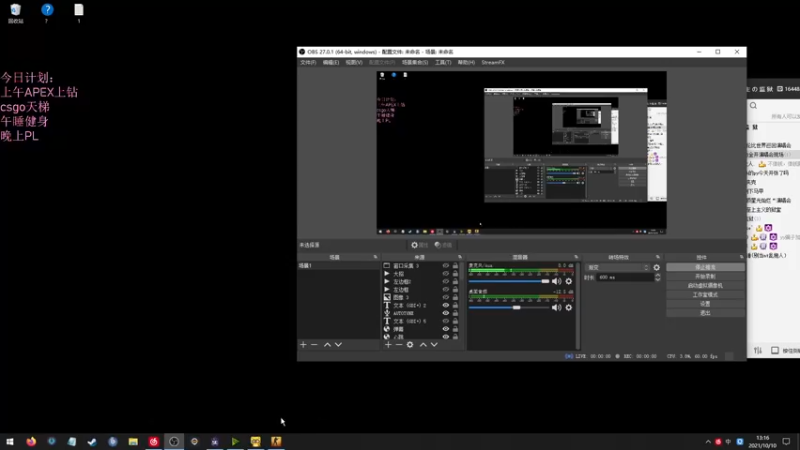Screen dimensions: 800x450
Task: Open the StreamFX menu in OBS
Action: click(493, 62)
